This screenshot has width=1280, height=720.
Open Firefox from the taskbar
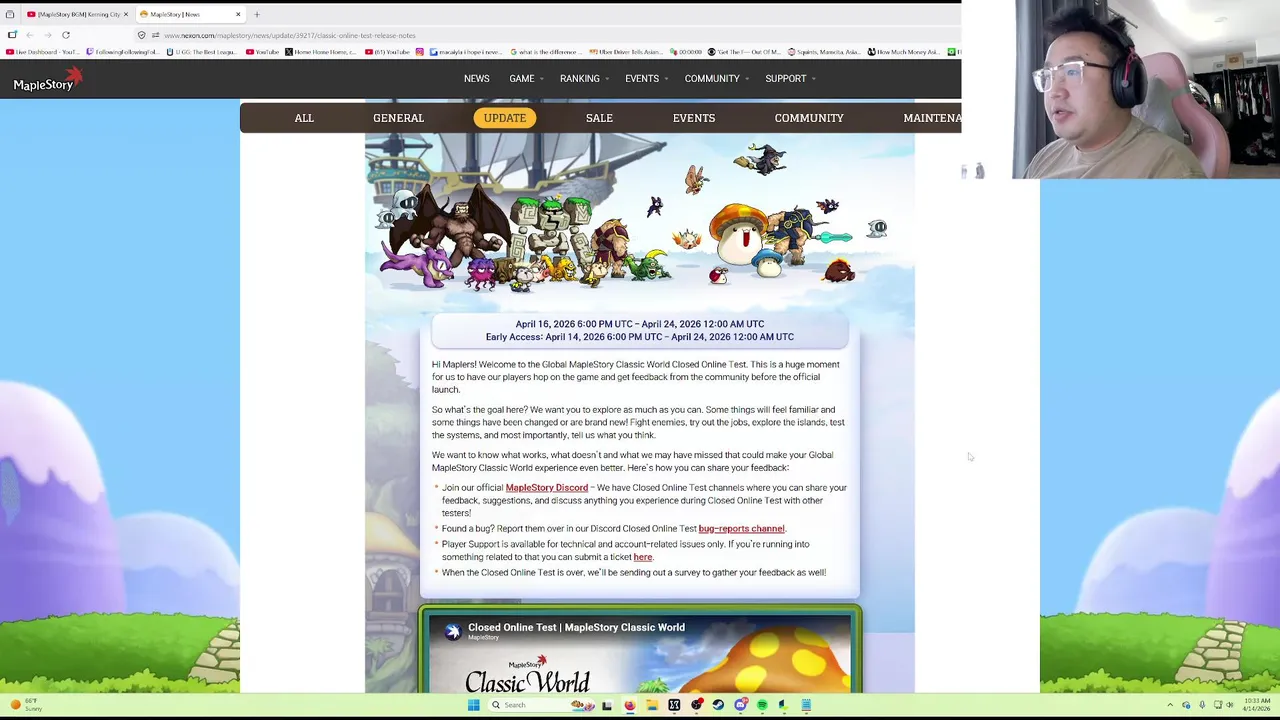pos(629,705)
